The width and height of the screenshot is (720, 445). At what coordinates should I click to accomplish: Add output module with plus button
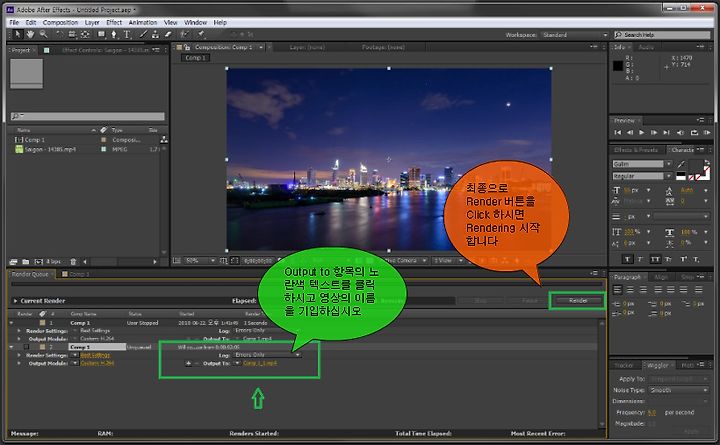pyautogui.click(x=188, y=363)
